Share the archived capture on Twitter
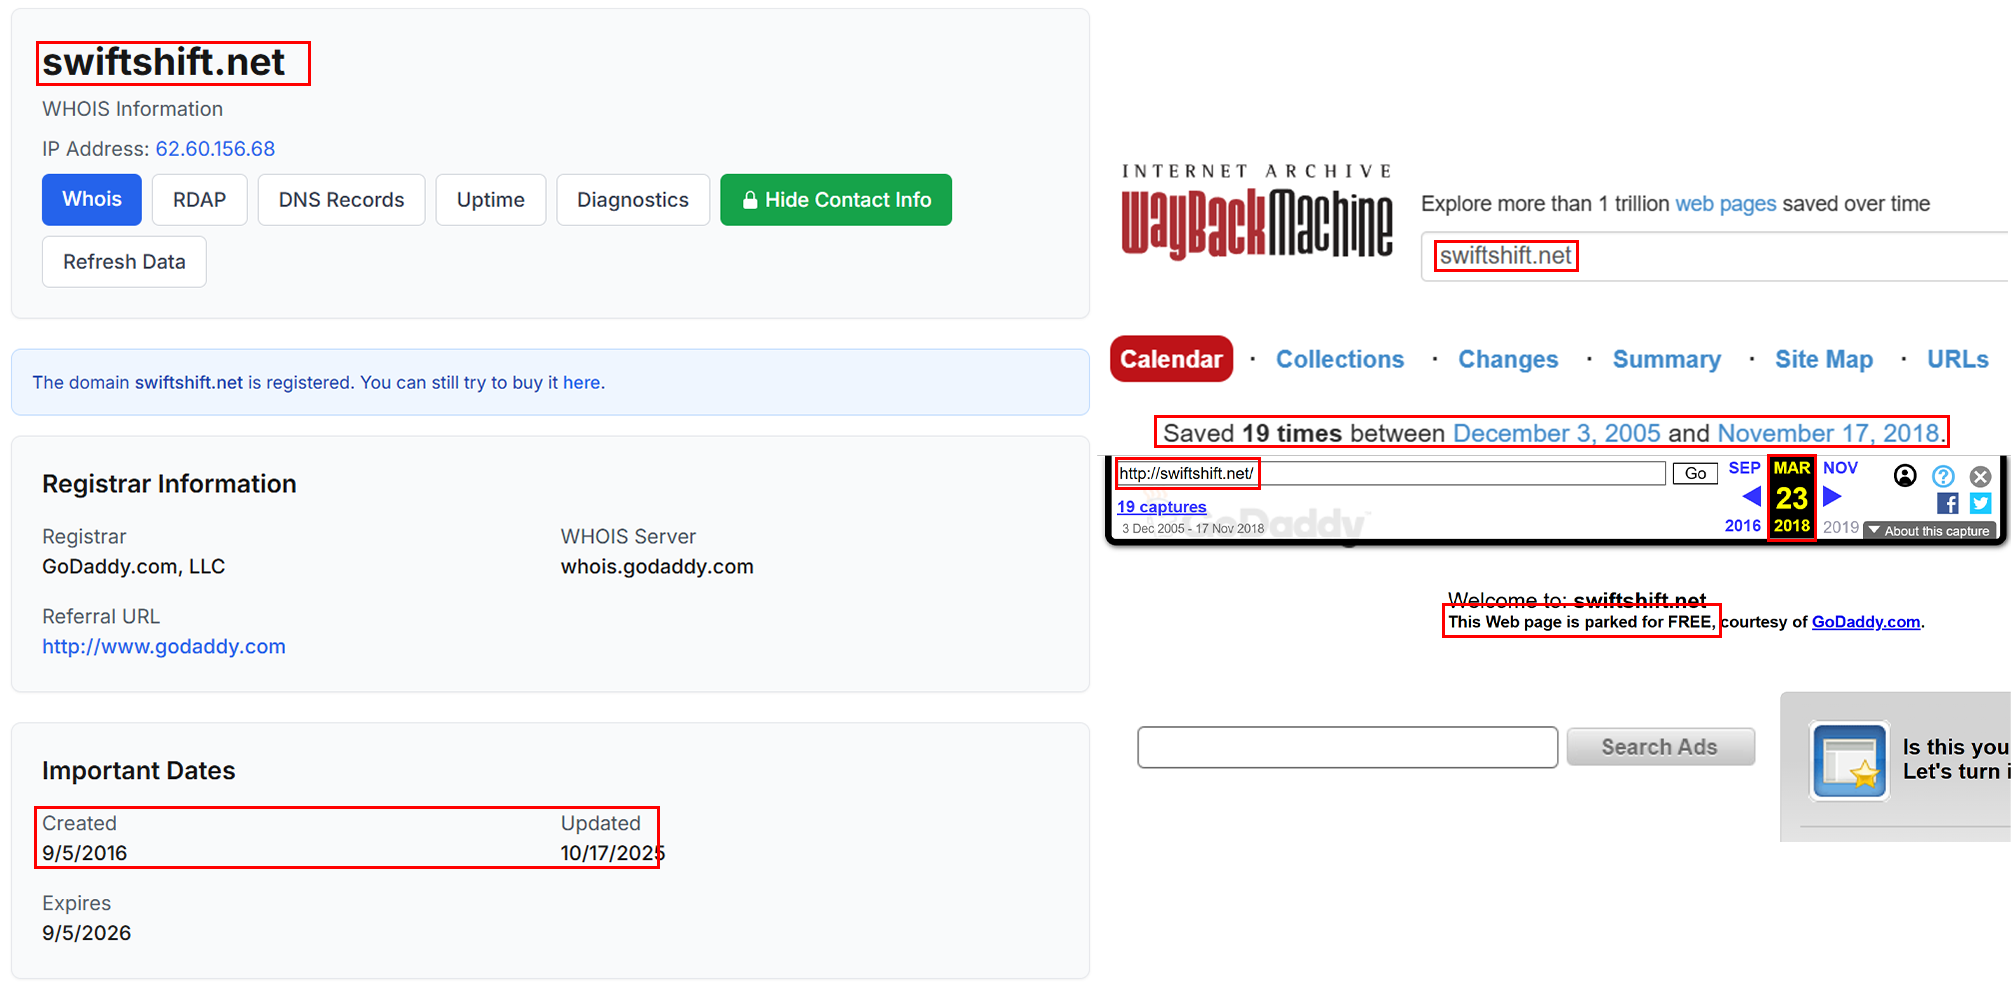 (1981, 503)
